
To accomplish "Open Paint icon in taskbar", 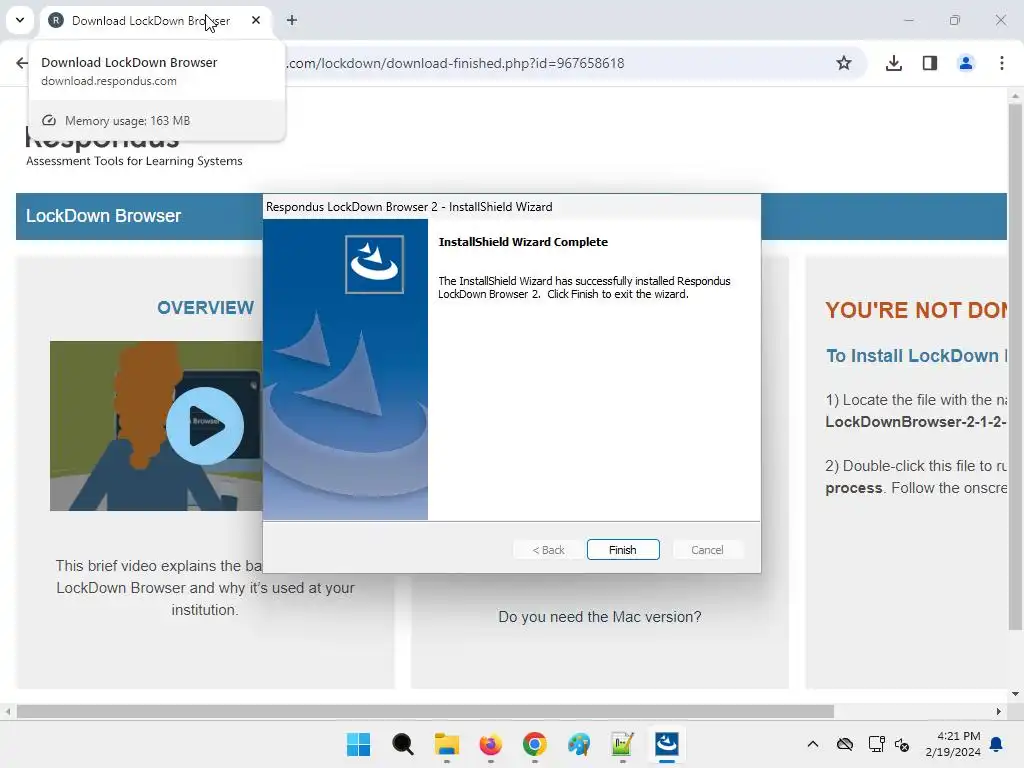I will 579,744.
